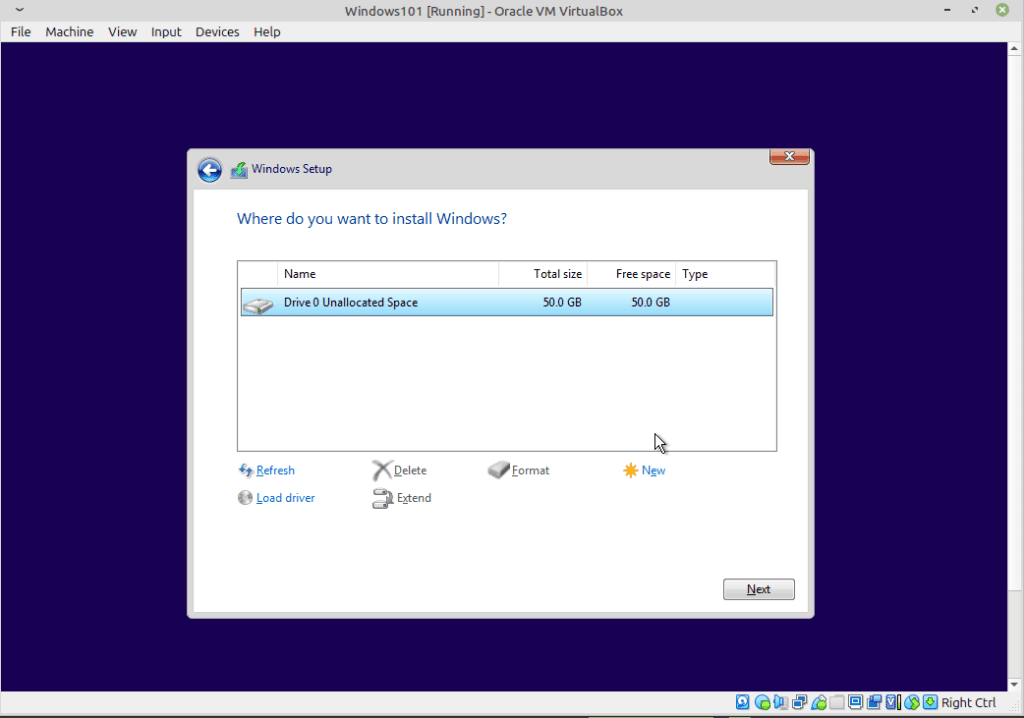
Task: Click the CPU virtualization status icon
Action: (x=893, y=702)
